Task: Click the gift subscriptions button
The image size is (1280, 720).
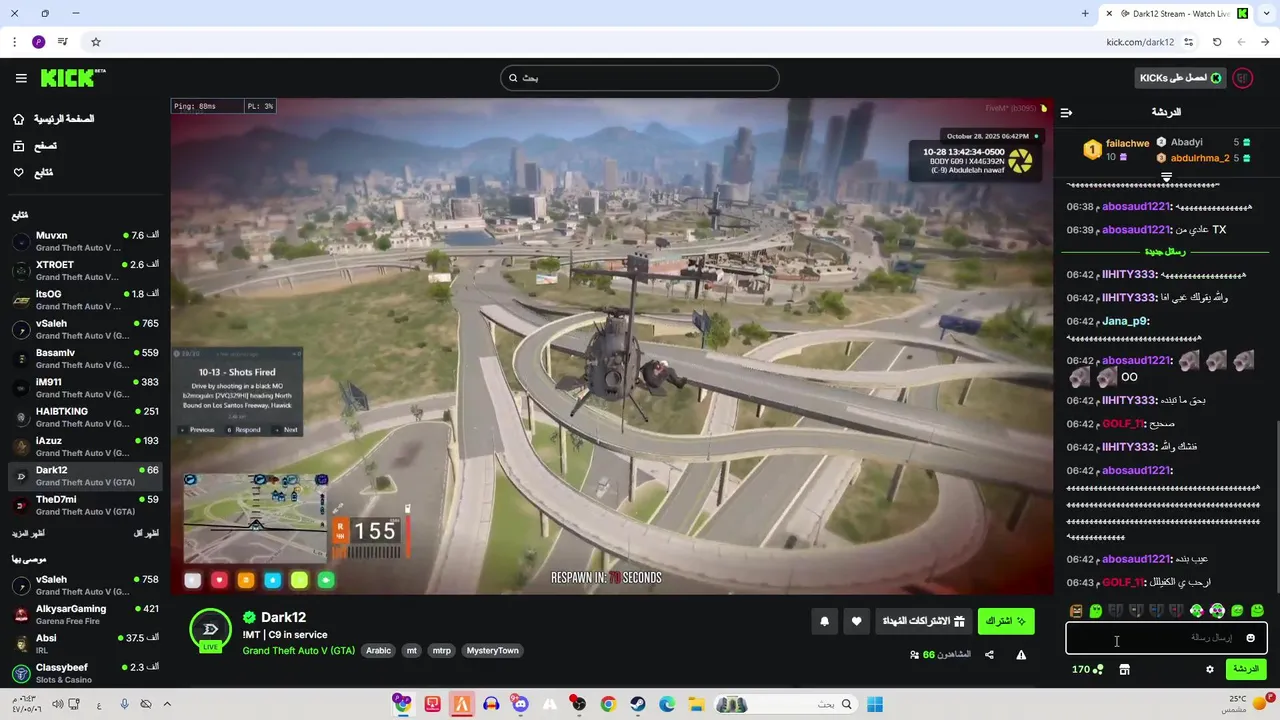Action: pyautogui.click(x=923, y=621)
